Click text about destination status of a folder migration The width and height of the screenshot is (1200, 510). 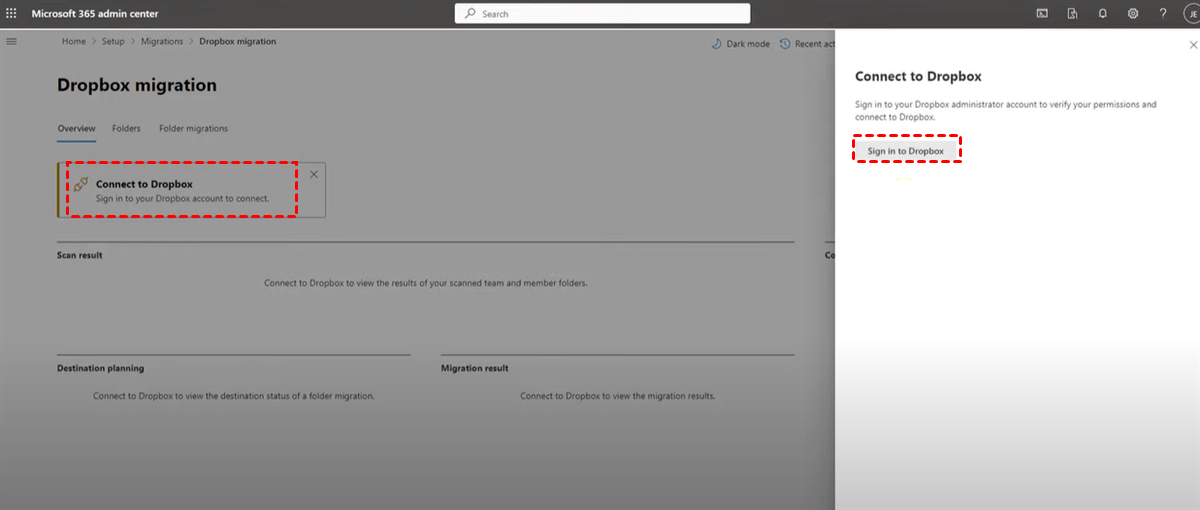click(234, 396)
